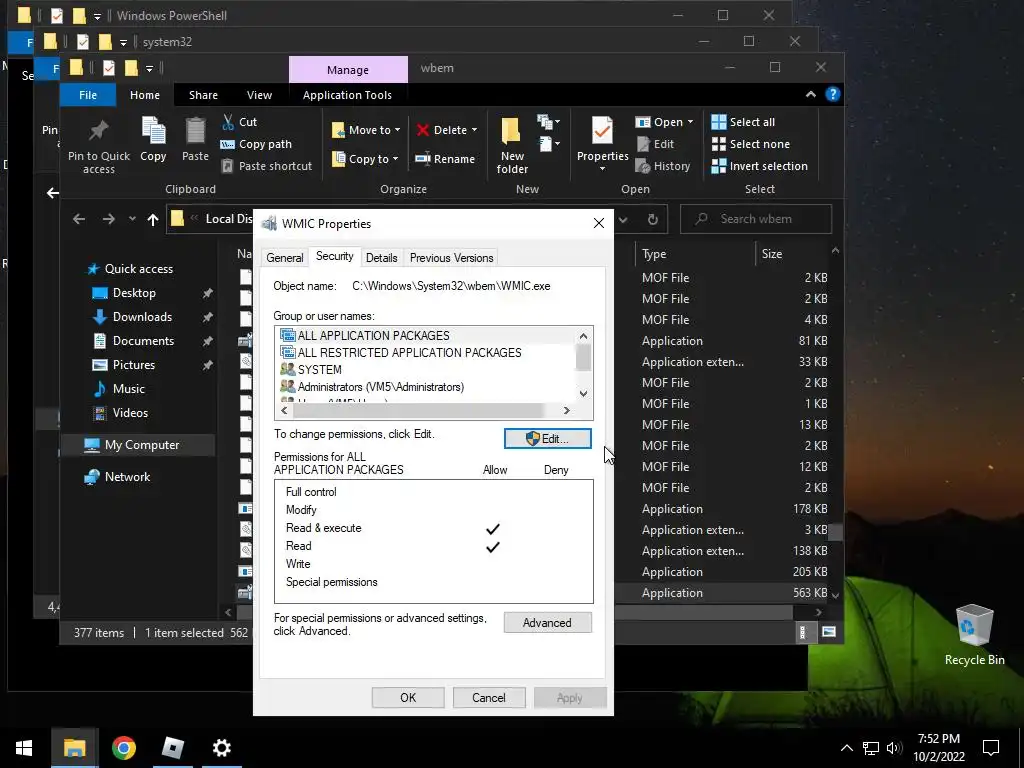Click the Copy ribbon icon
This screenshot has height=768, width=1024.
click(153, 140)
